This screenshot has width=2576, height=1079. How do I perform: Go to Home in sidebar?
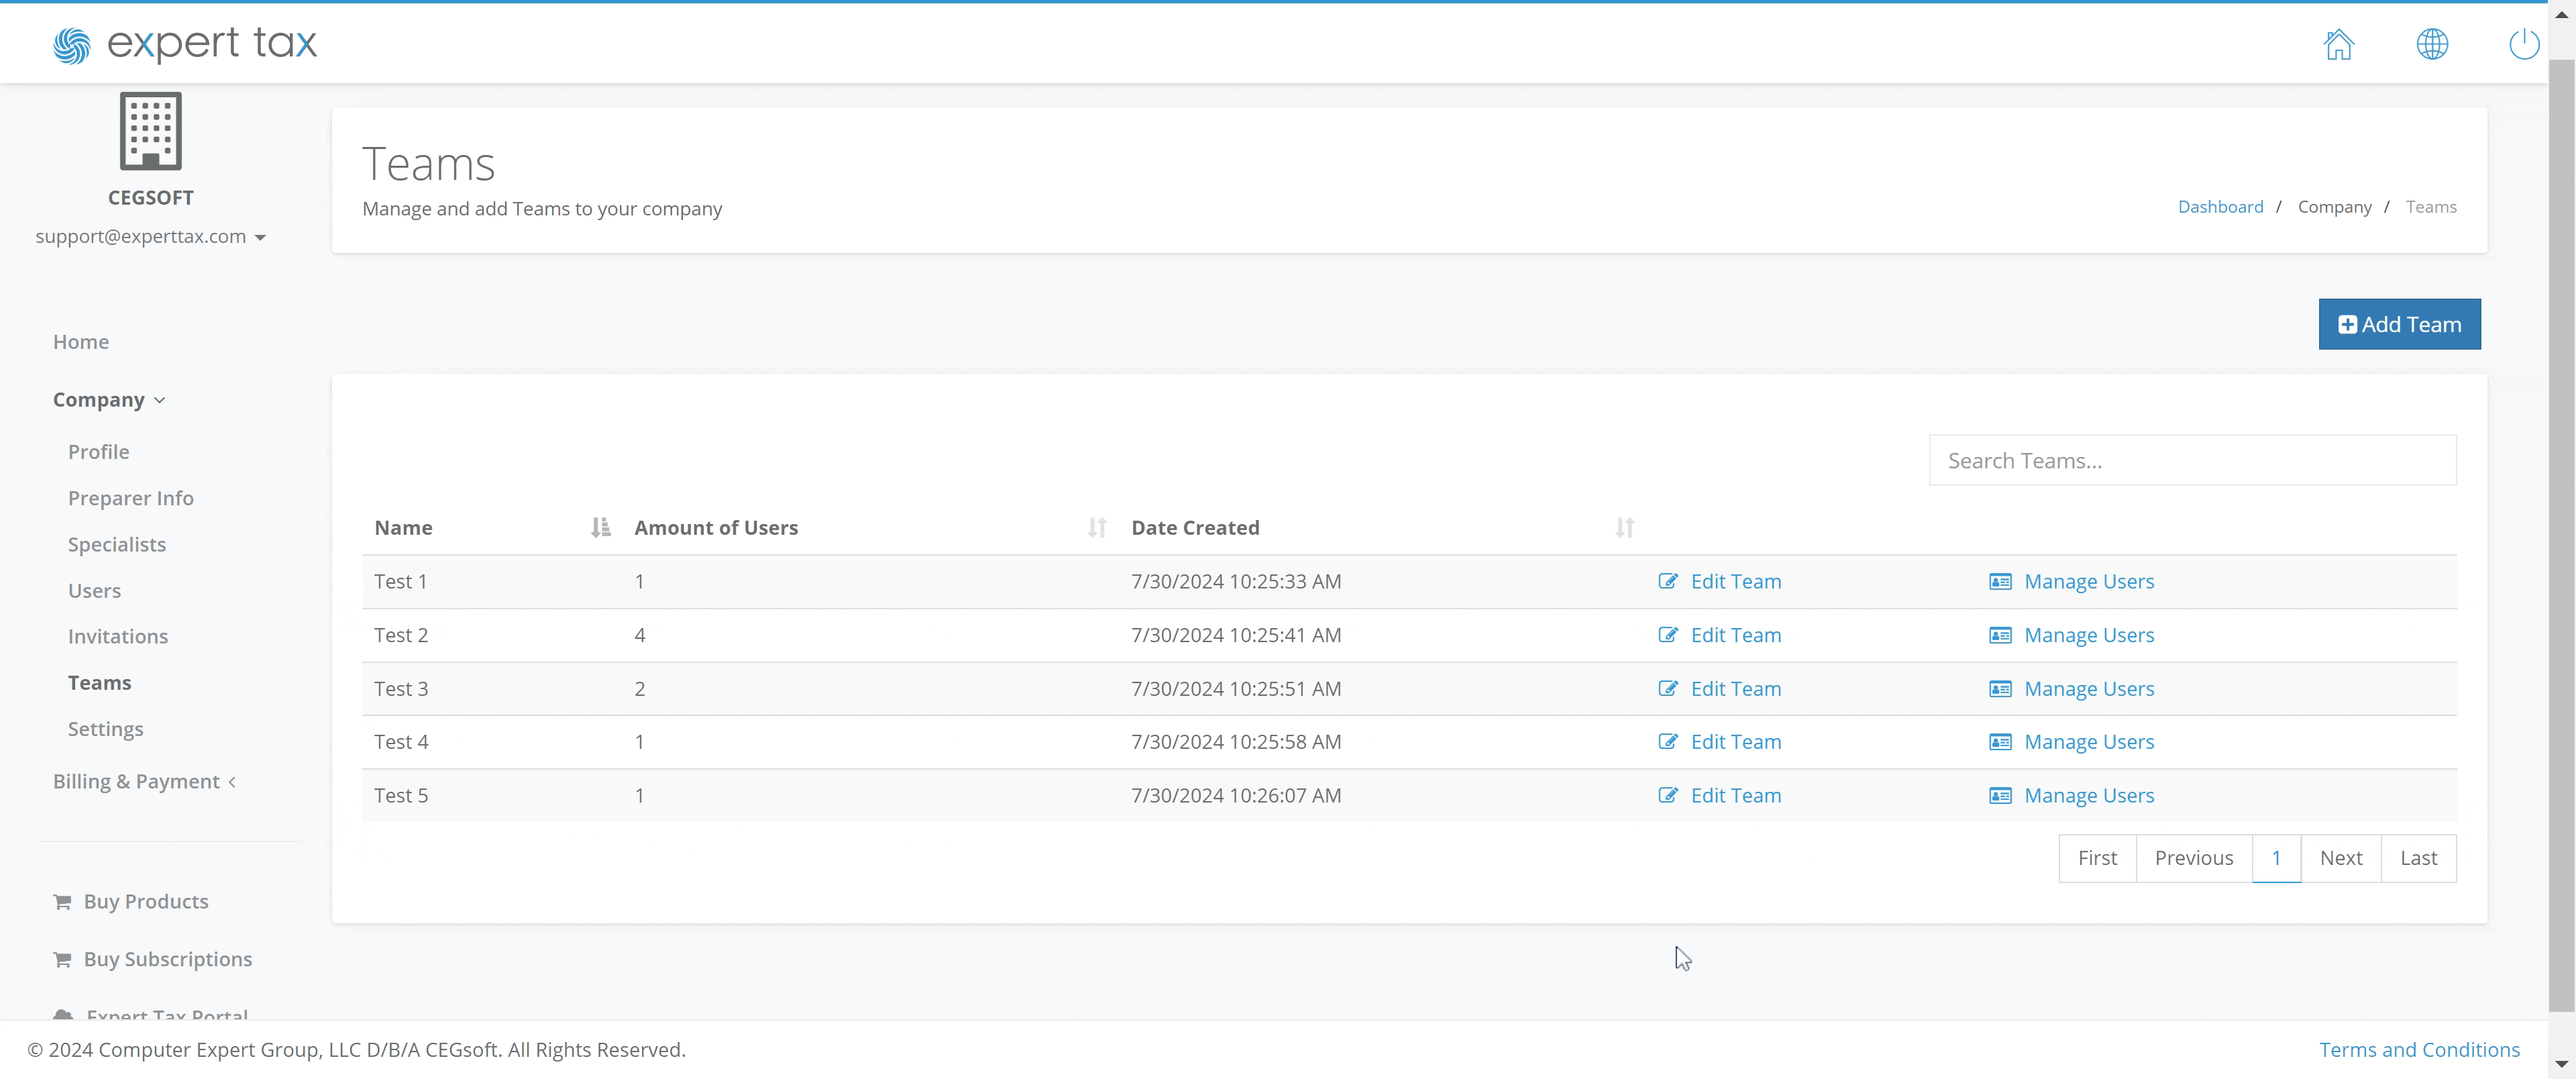click(81, 341)
